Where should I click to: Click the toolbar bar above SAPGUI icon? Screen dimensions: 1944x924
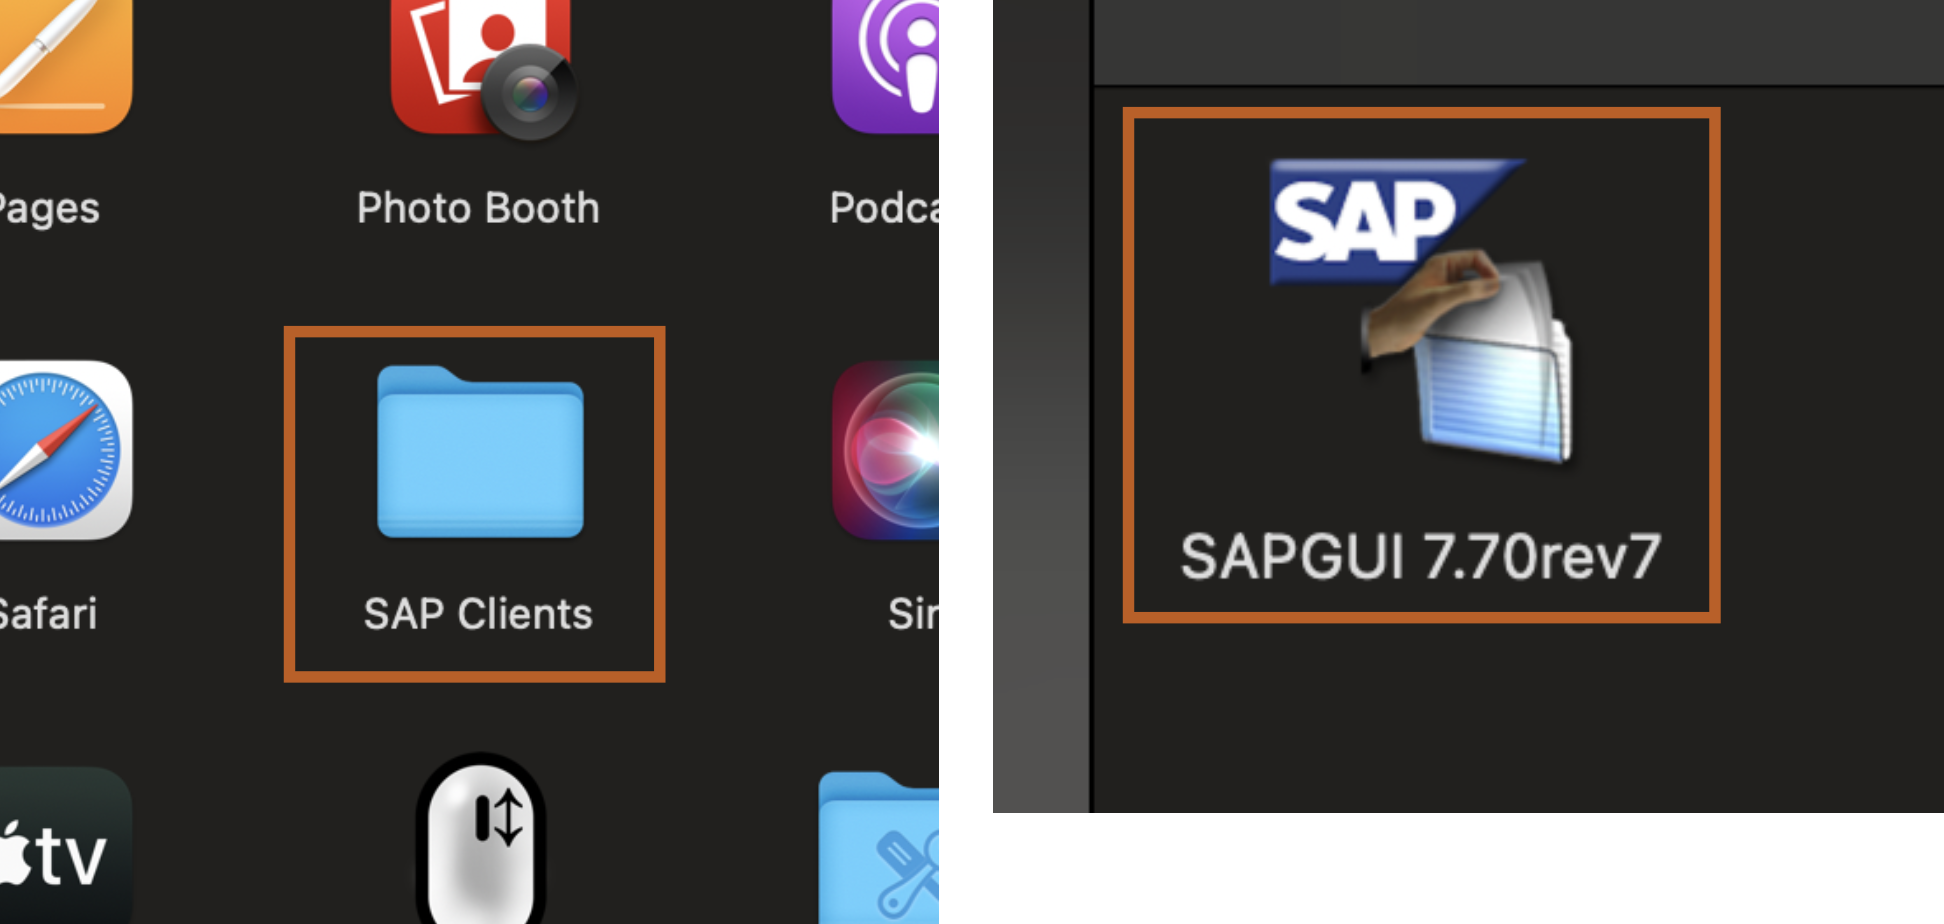[1500, 40]
